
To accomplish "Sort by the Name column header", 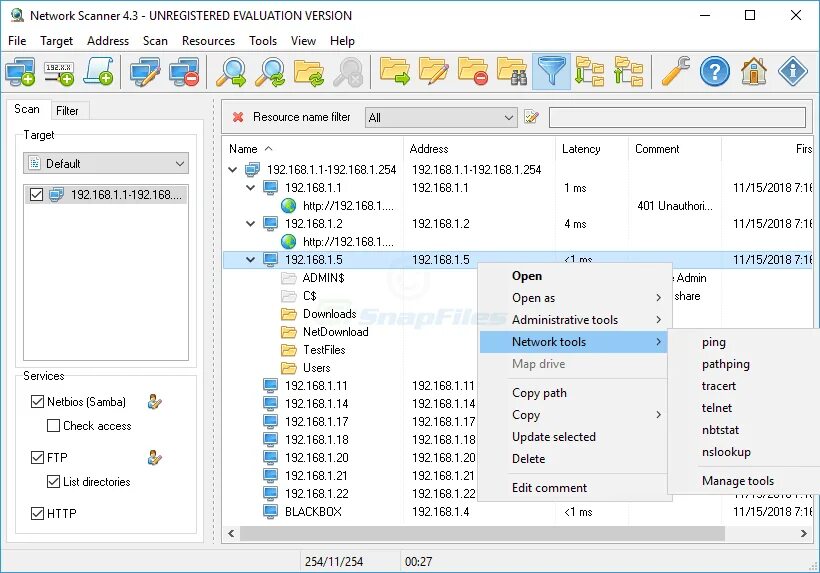I will [x=313, y=149].
